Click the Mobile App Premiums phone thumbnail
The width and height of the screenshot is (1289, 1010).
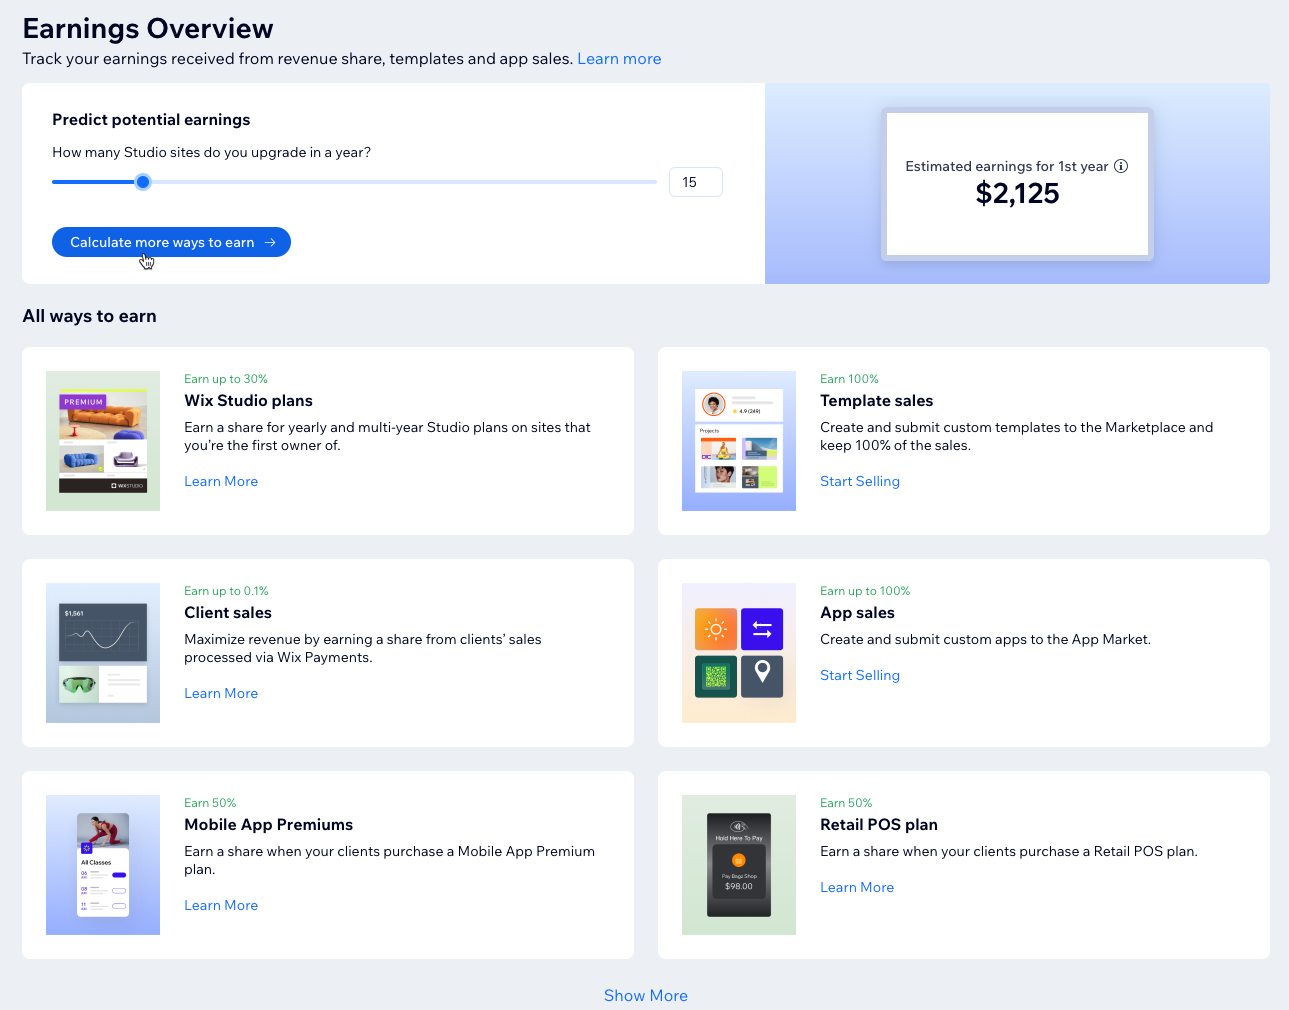click(103, 865)
